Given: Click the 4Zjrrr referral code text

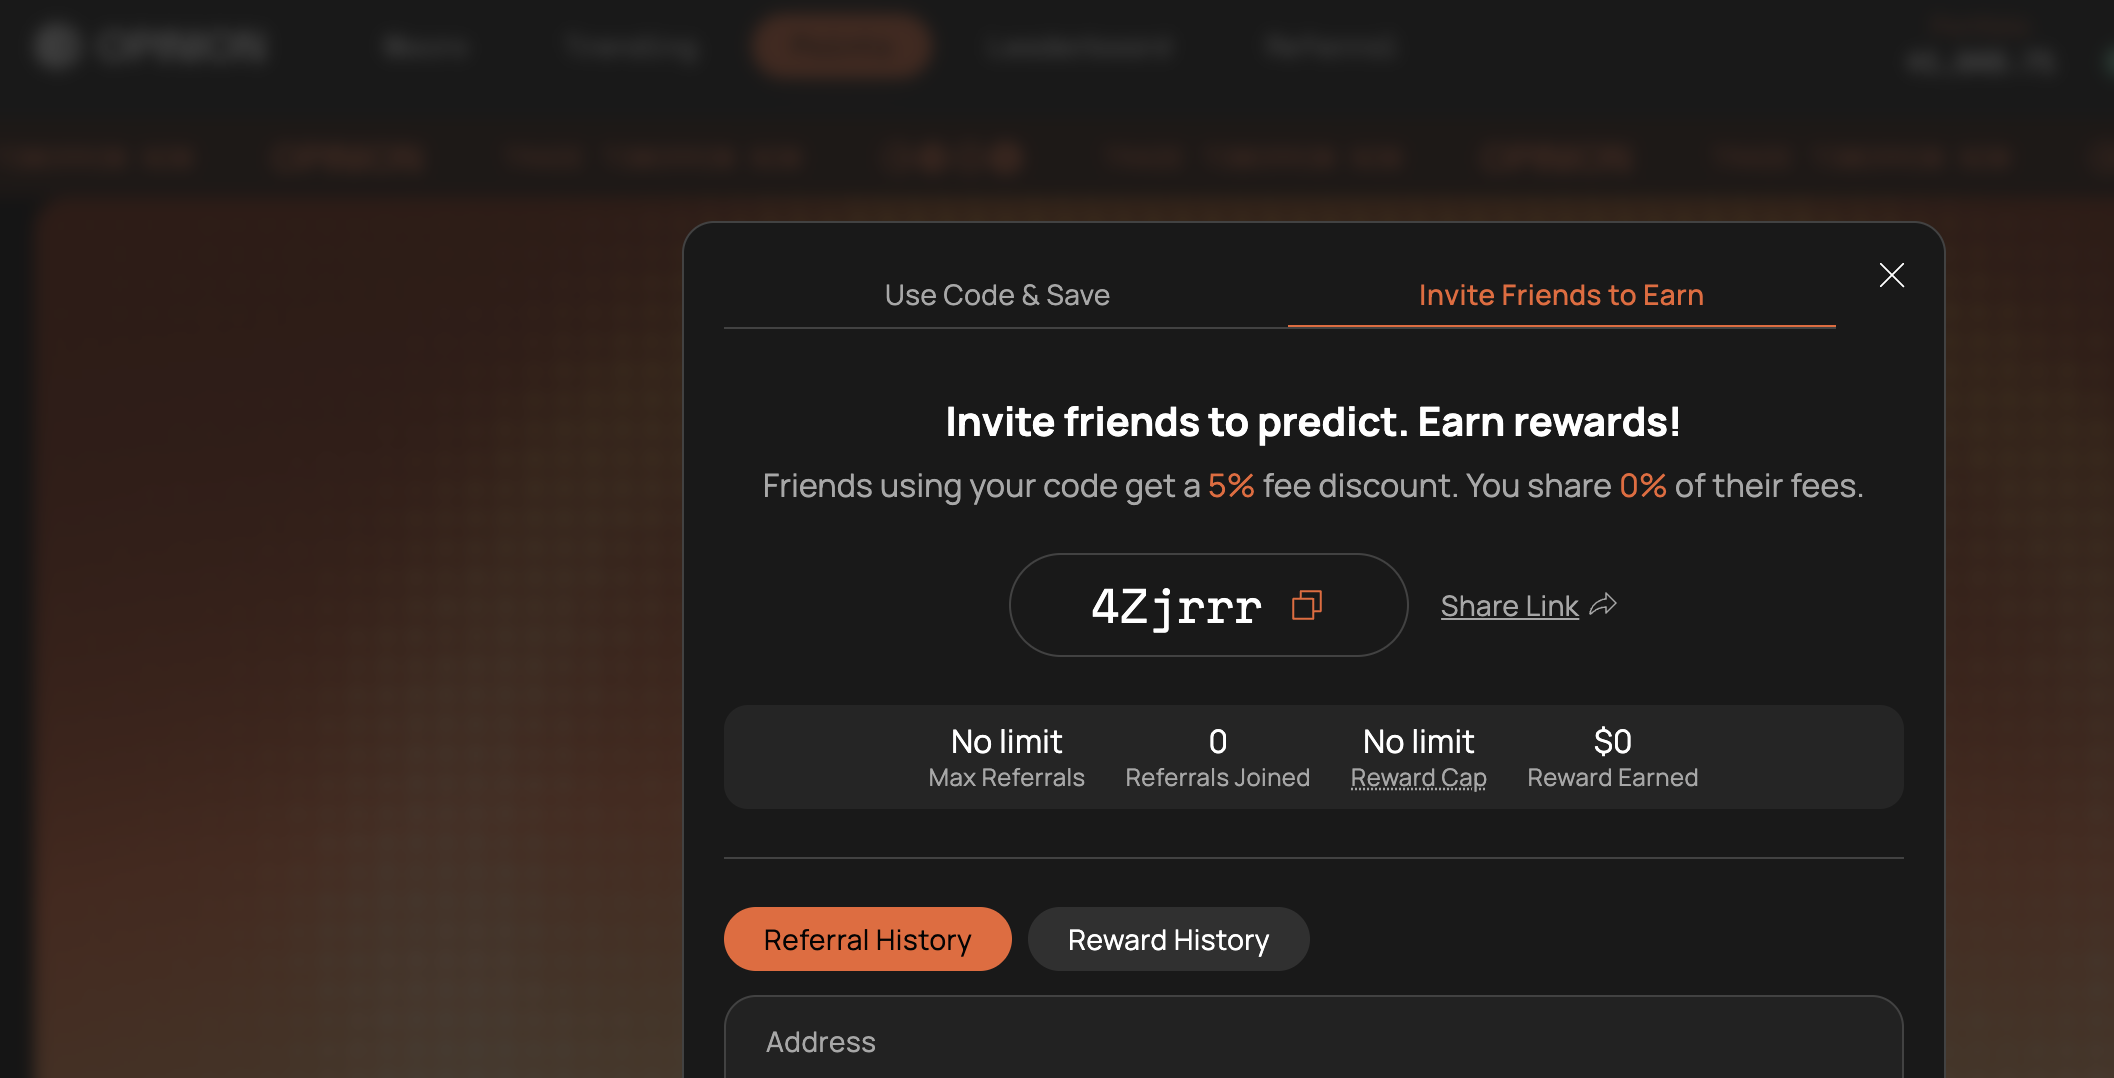Looking at the screenshot, I should click(x=1176, y=606).
